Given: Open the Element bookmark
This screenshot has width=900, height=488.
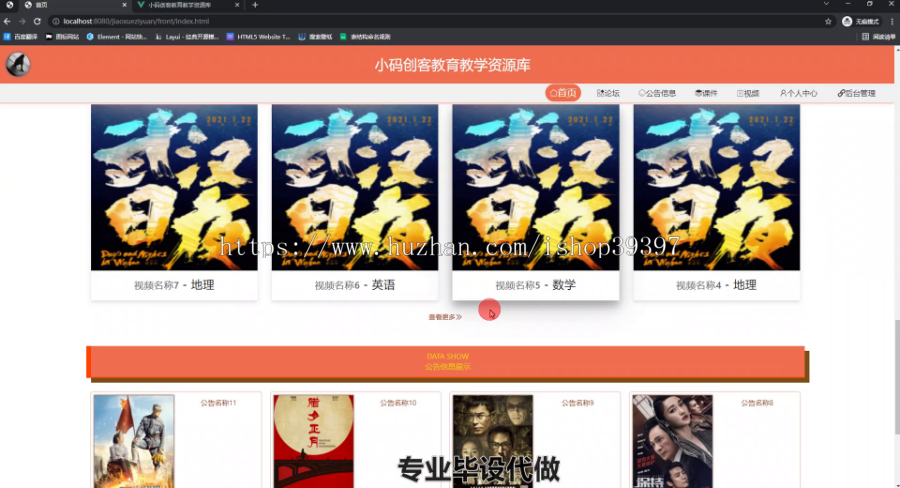Looking at the screenshot, I should pyautogui.click(x=117, y=37).
